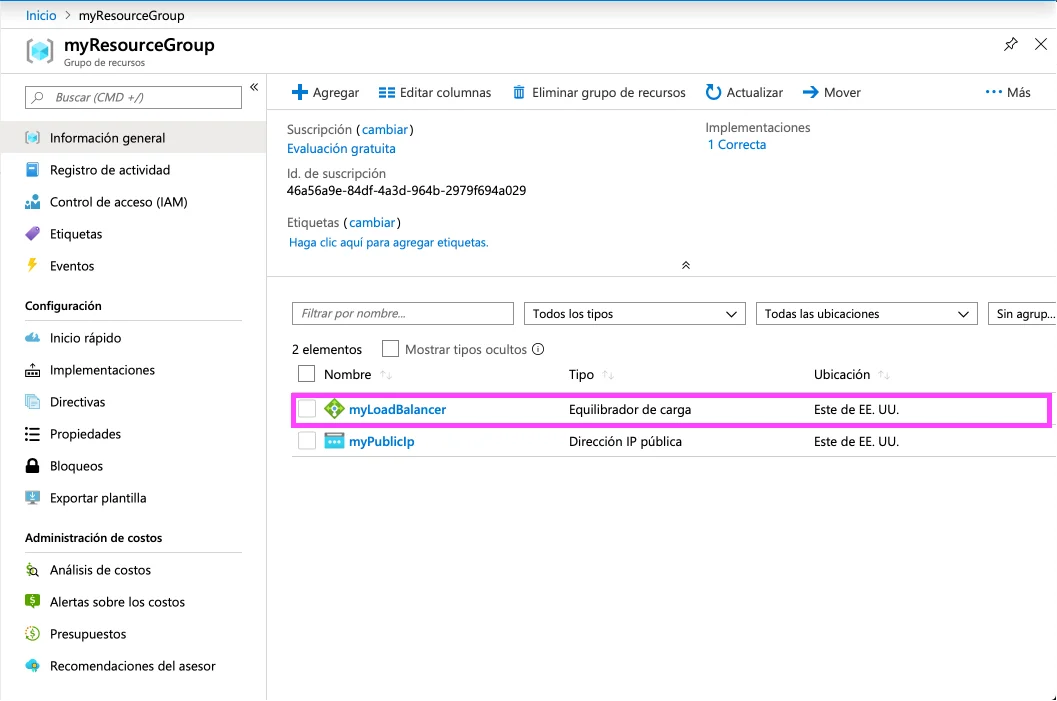Open the Todas las ubicaciones dropdown
The height and width of the screenshot is (701, 1057).
coord(866,313)
